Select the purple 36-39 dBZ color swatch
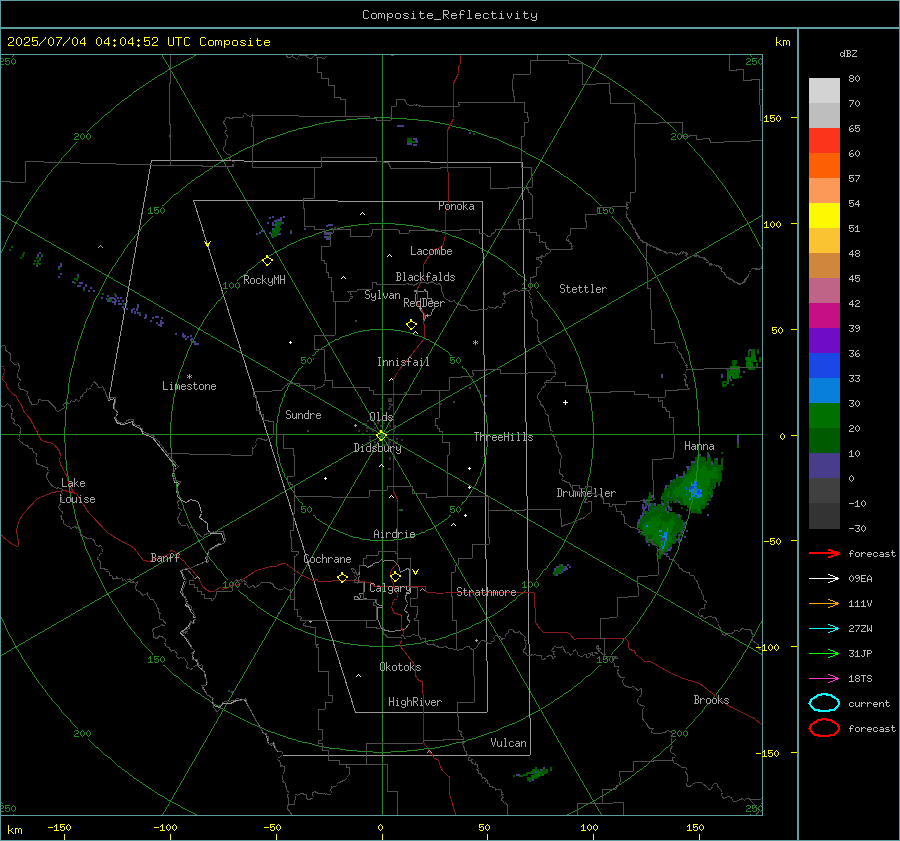The height and width of the screenshot is (841, 900). click(824, 340)
